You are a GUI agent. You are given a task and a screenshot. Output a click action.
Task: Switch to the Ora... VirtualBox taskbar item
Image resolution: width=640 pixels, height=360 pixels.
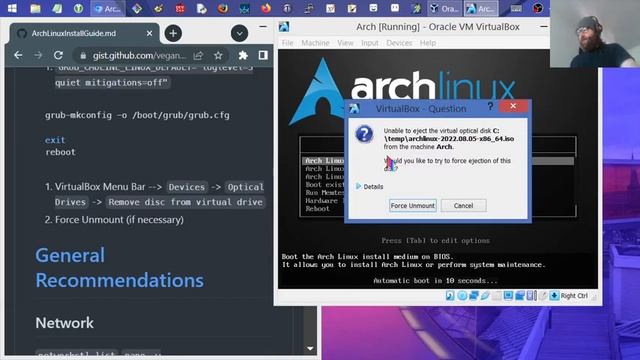pyautogui.click(x=444, y=8)
